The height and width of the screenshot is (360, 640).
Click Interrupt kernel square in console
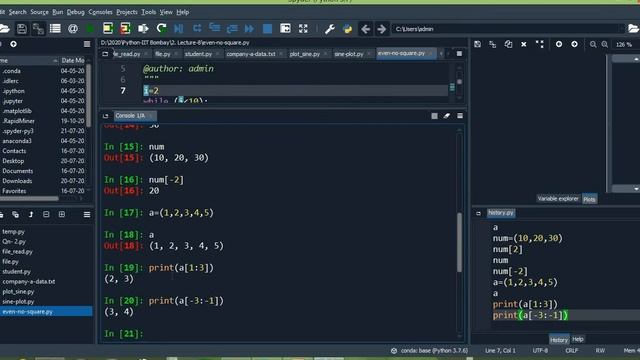pyautogui.click(x=434, y=116)
